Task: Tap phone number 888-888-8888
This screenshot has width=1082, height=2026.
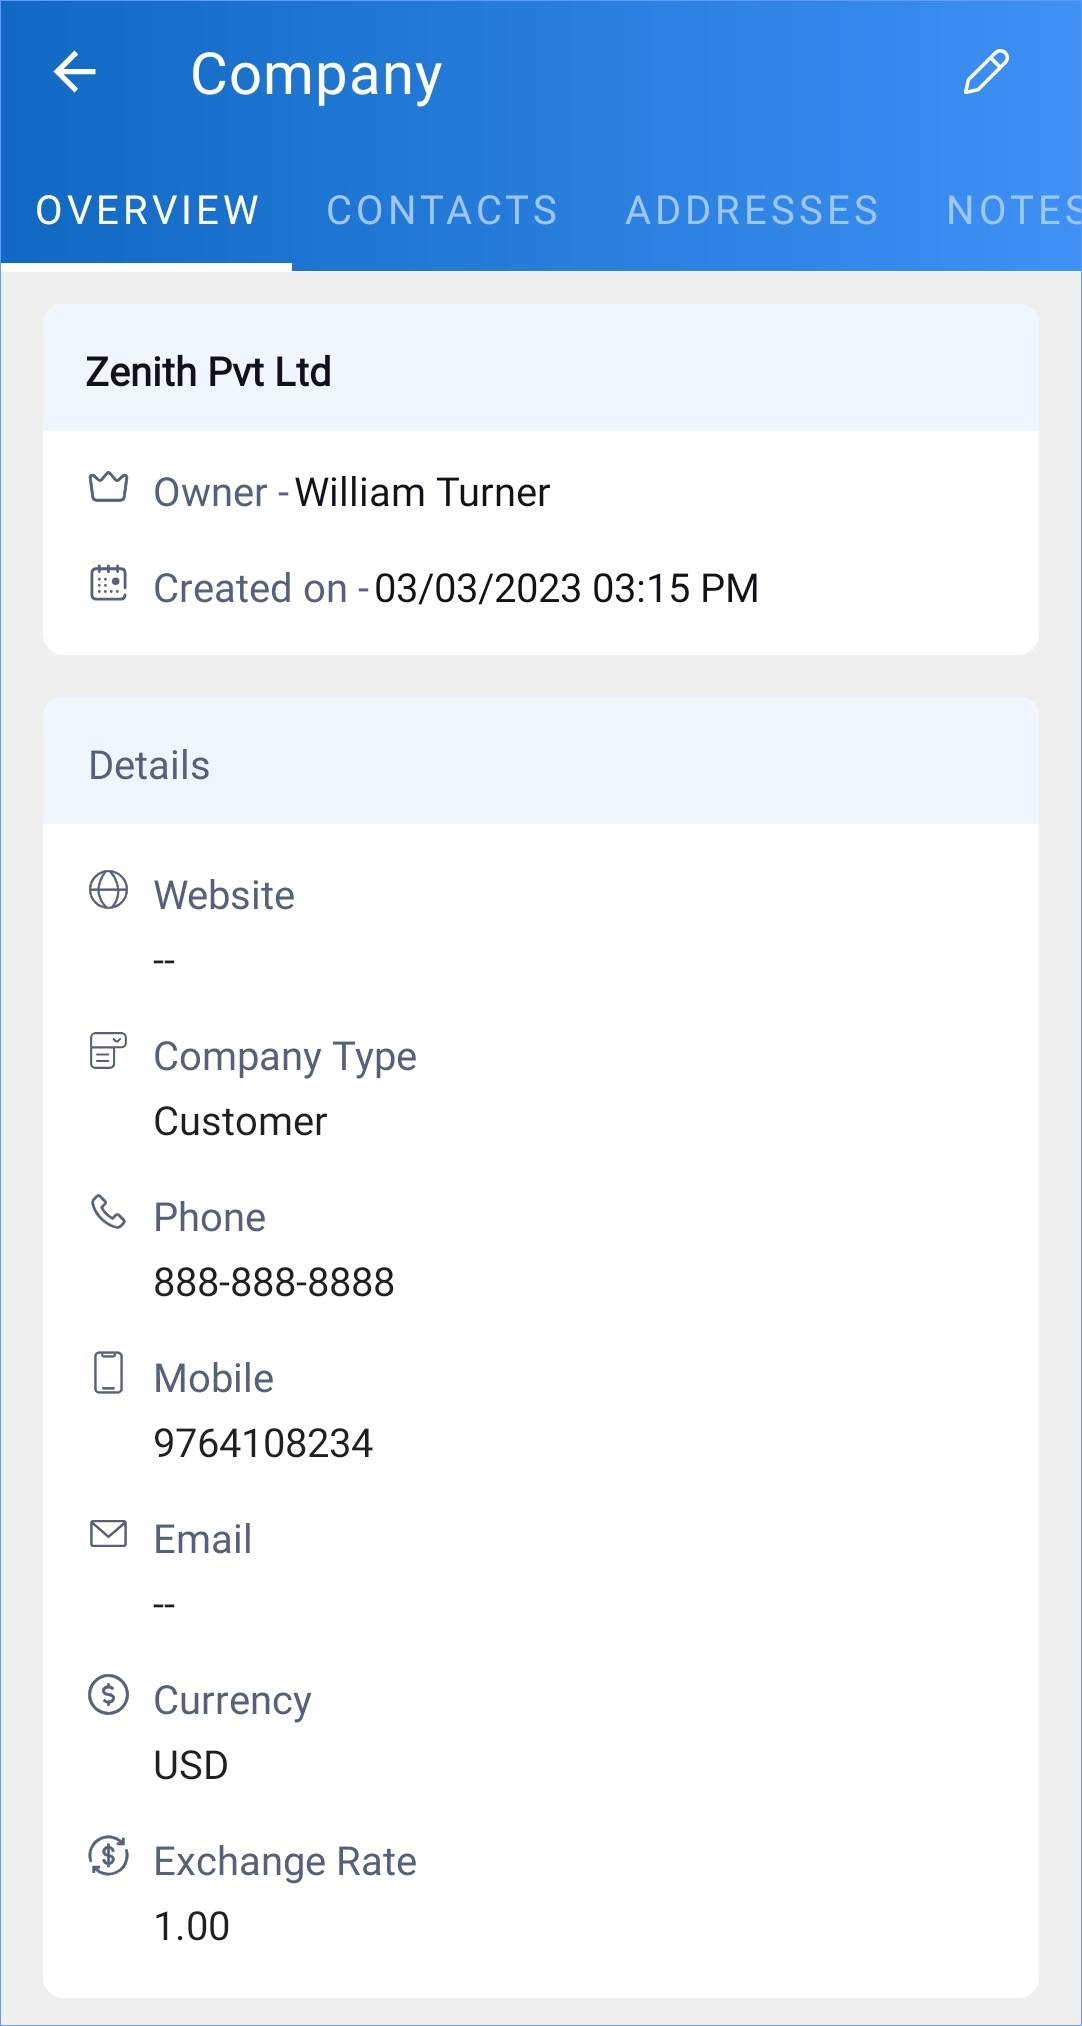Action: tap(274, 1283)
